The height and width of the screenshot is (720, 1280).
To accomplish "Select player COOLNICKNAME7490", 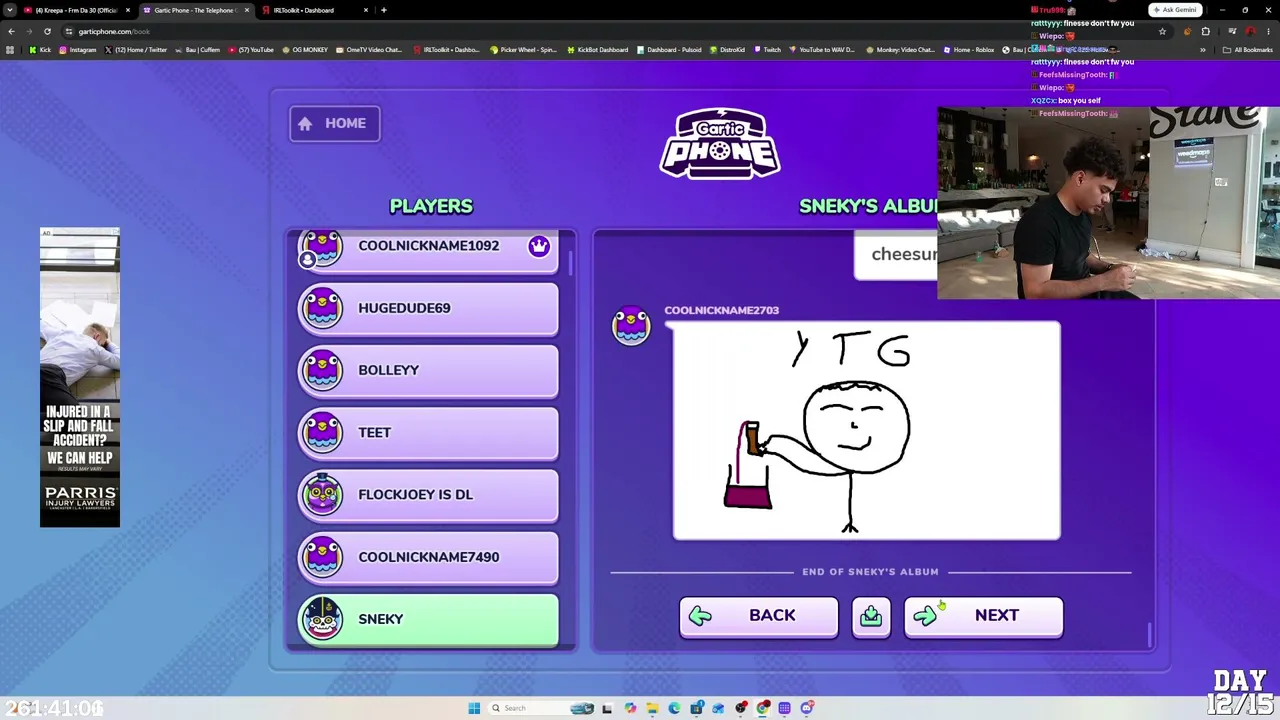I will click(428, 557).
